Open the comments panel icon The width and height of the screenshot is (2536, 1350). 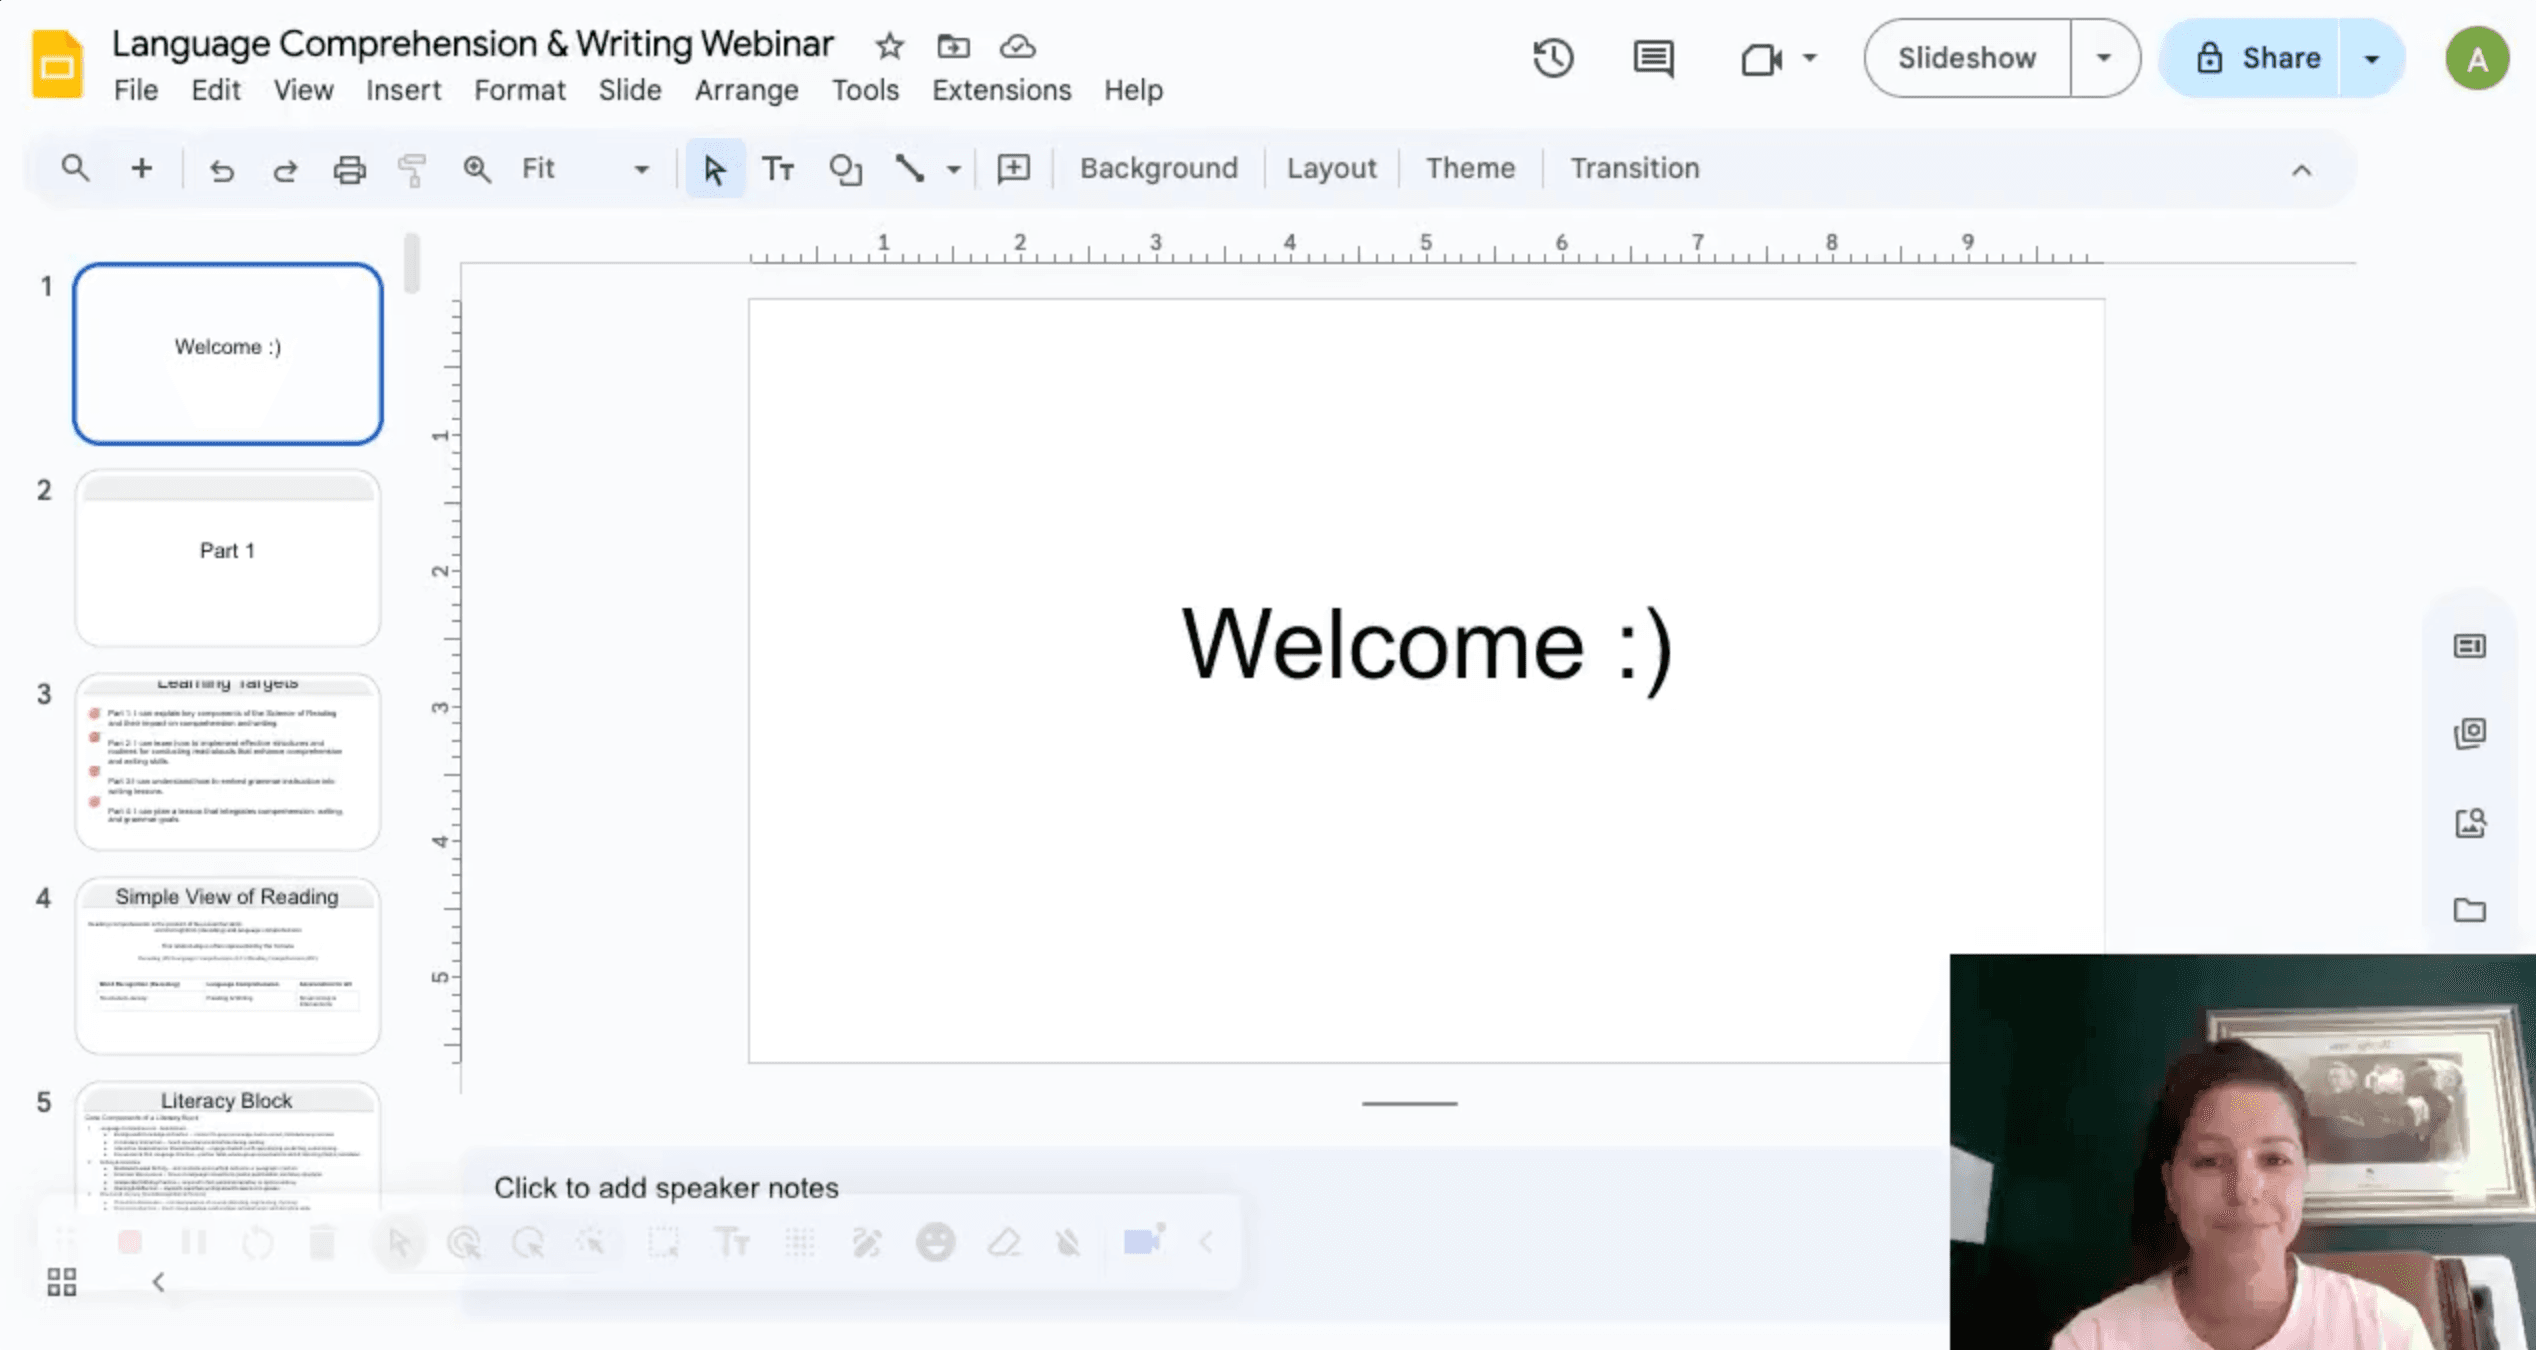coord(1653,58)
